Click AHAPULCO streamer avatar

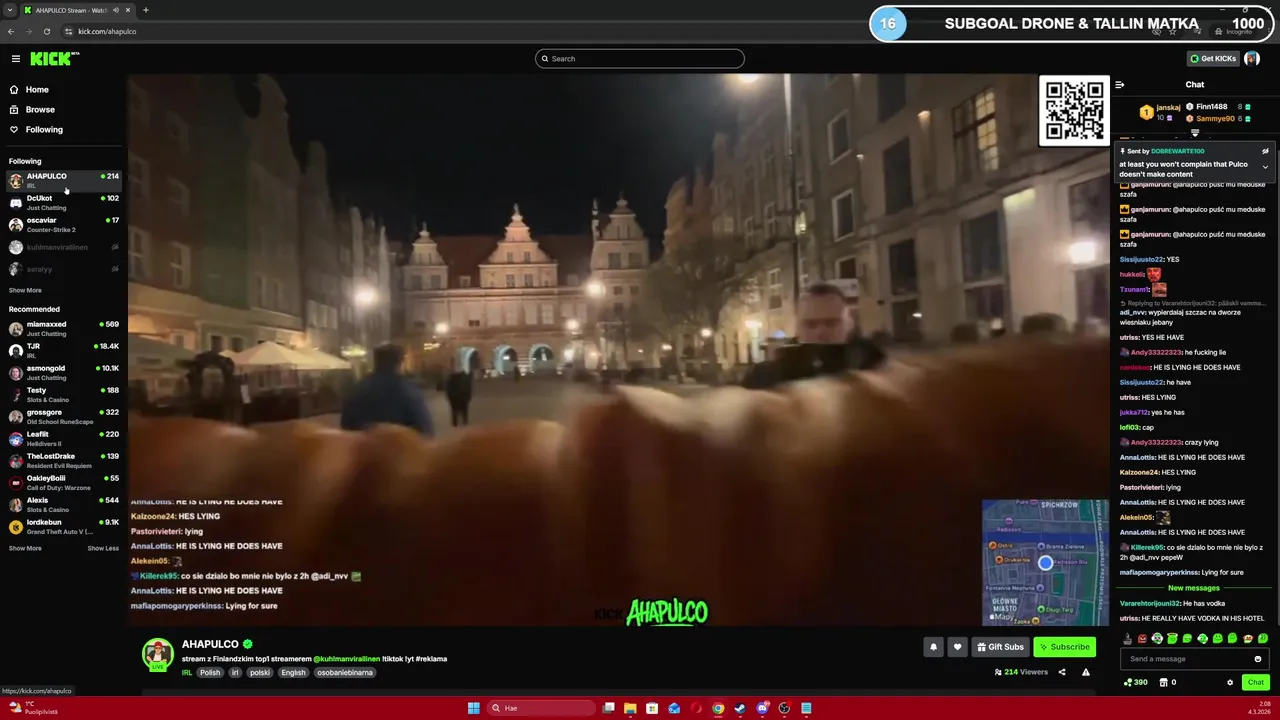157,654
